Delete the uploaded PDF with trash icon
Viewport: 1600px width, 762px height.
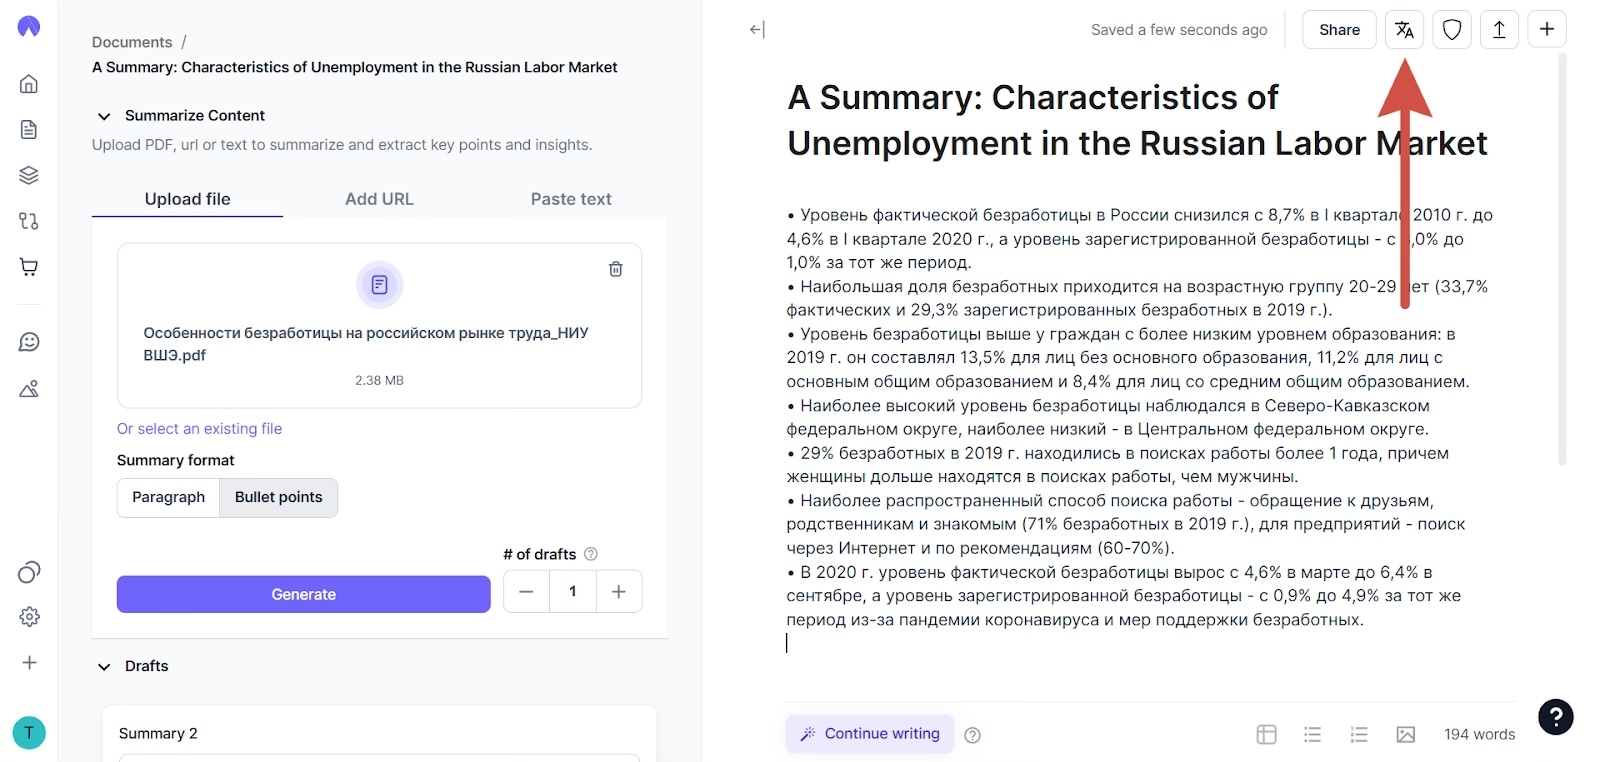(616, 269)
